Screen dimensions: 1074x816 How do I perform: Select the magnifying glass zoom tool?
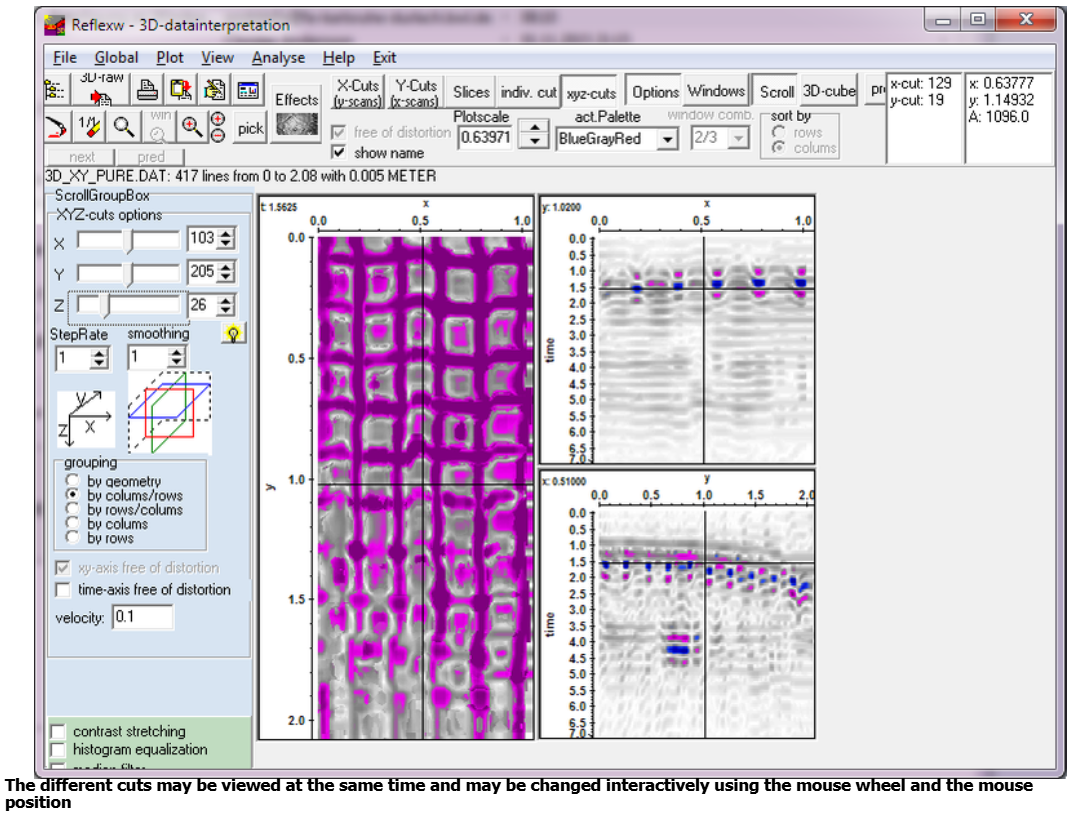(123, 126)
